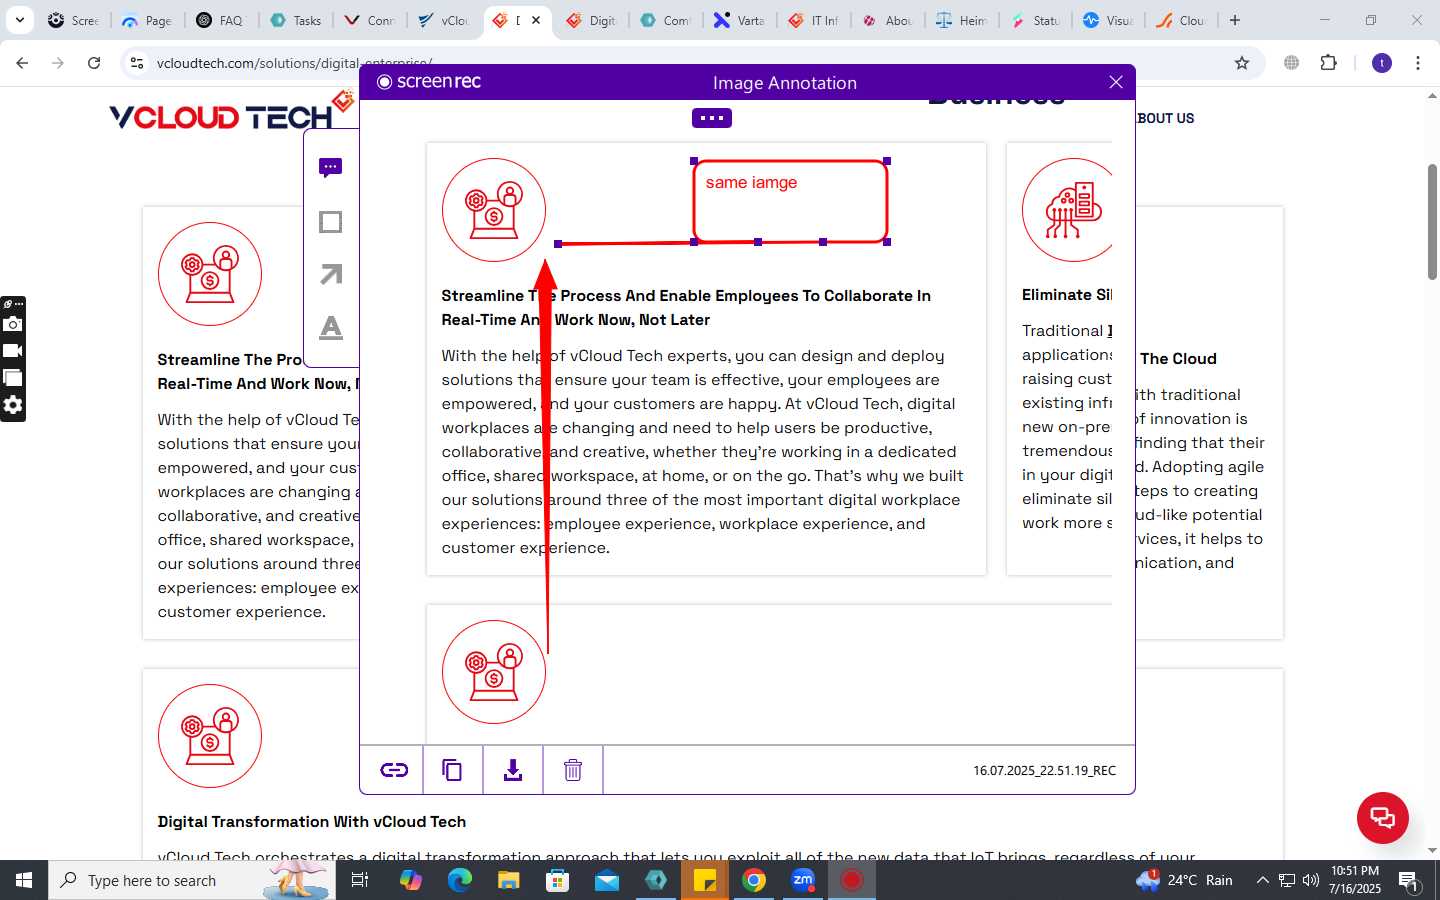This screenshot has width=1440, height=900.
Task: Close the Image Annotation window
Action: (1116, 82)
